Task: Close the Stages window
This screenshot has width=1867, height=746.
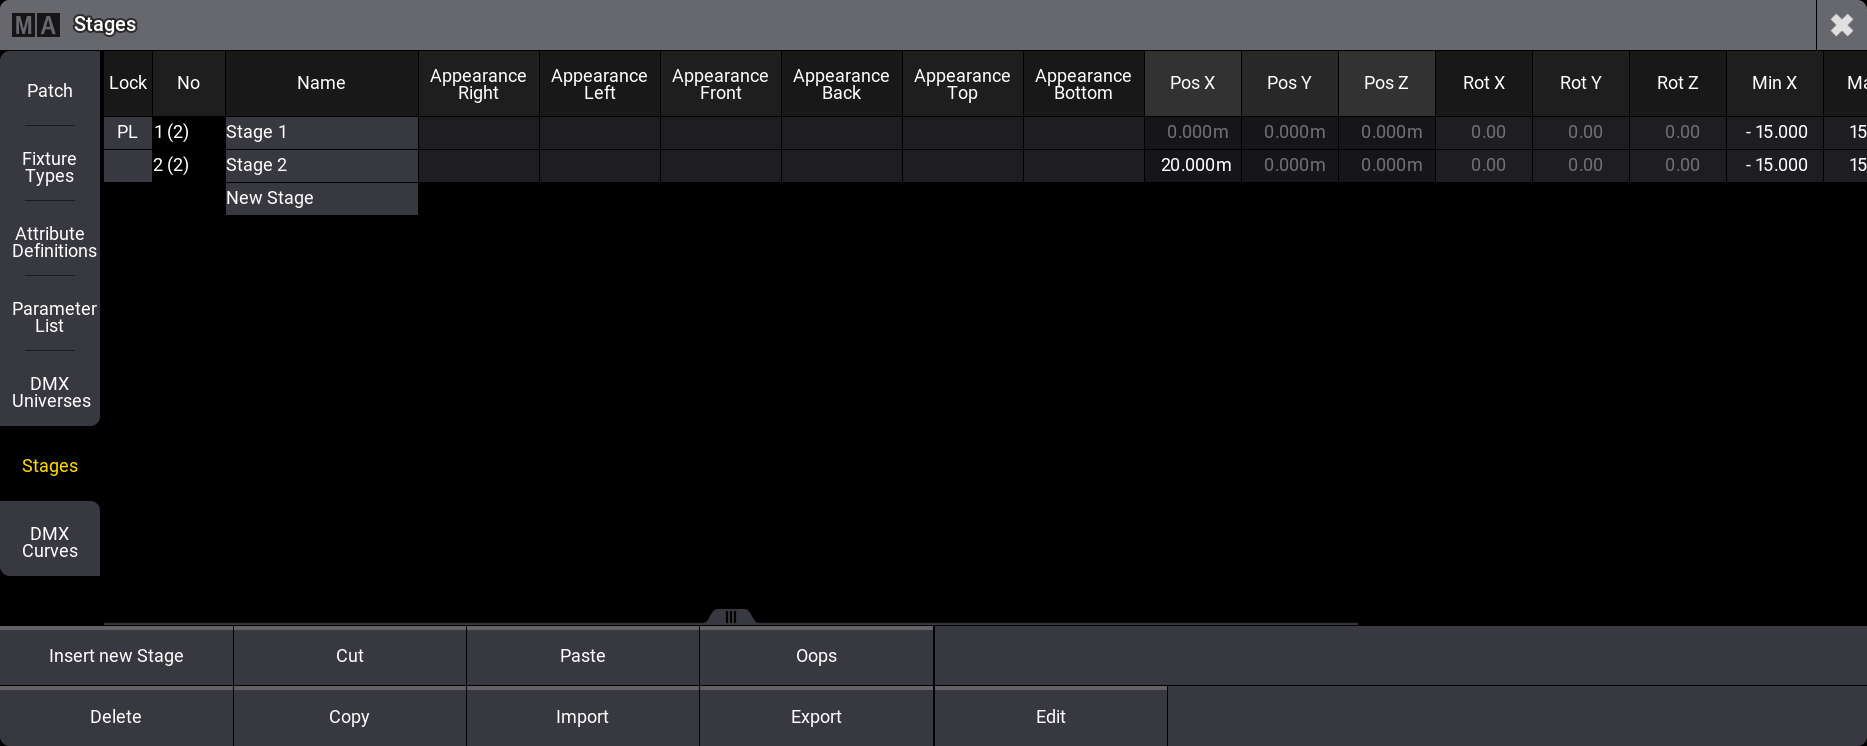Action: (1841, 25)
